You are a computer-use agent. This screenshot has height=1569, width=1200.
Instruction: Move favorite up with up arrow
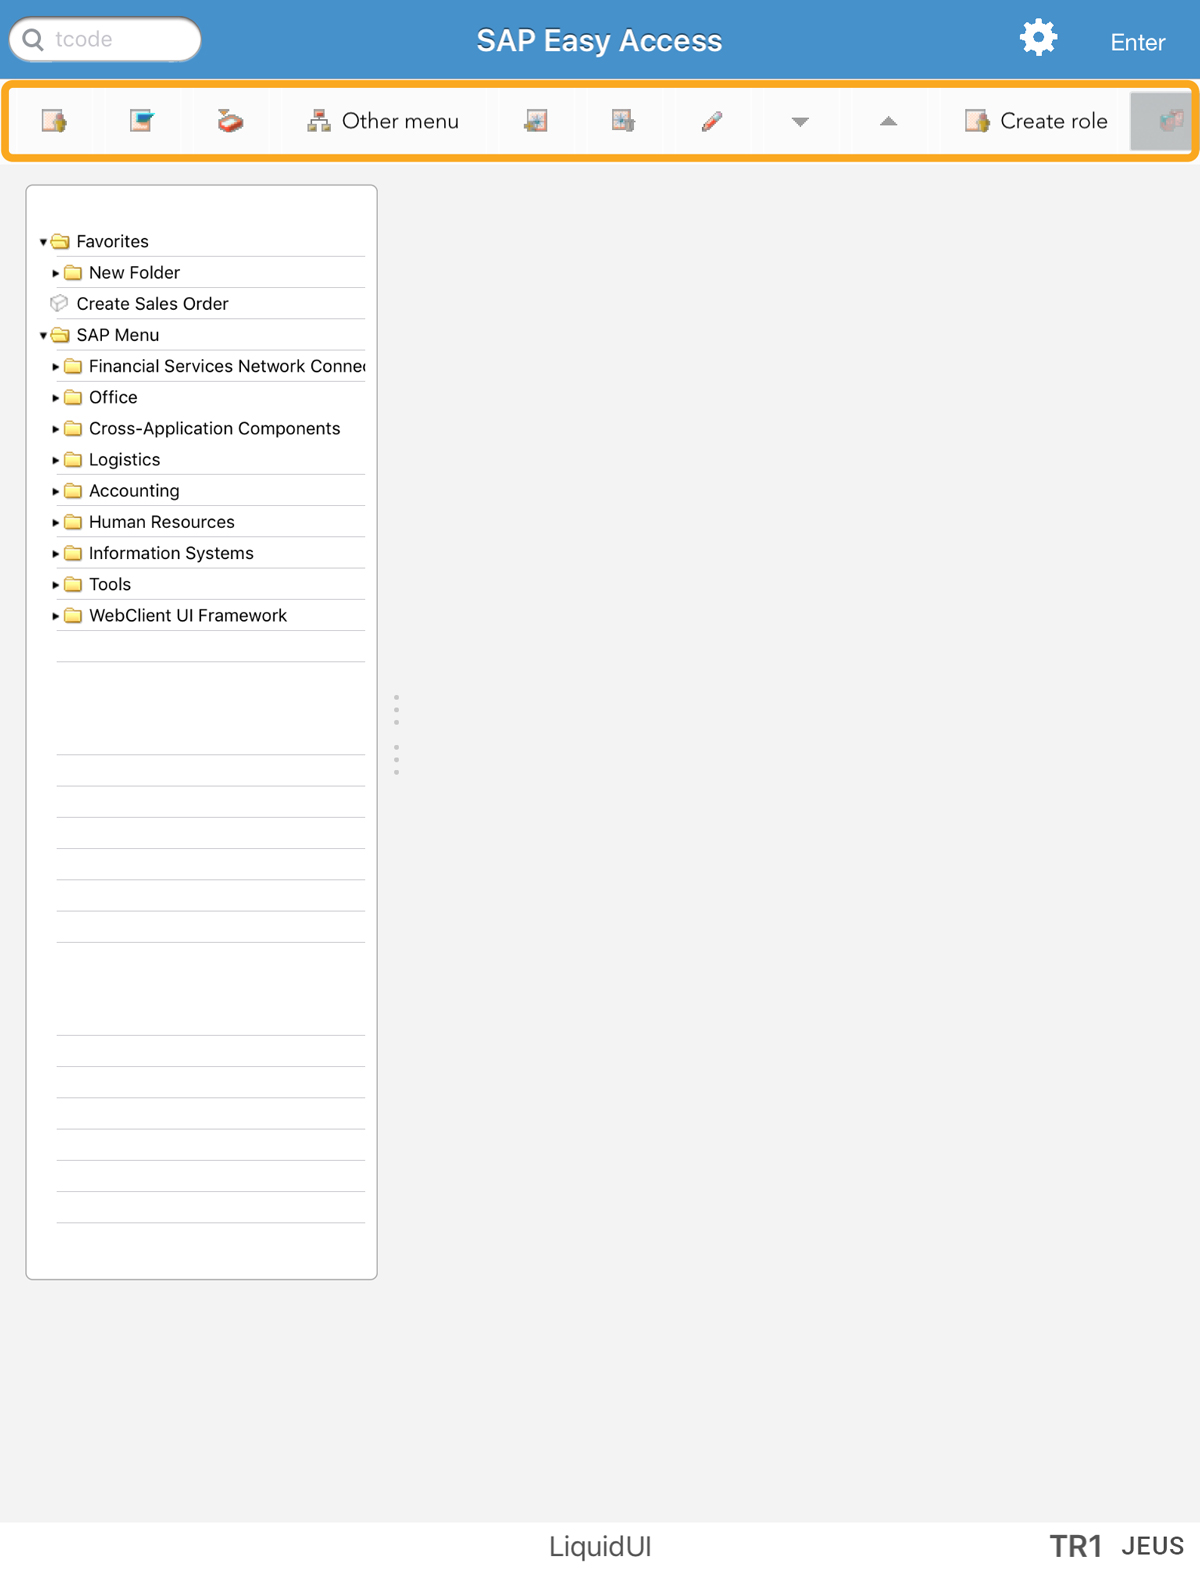click(888, 121)
